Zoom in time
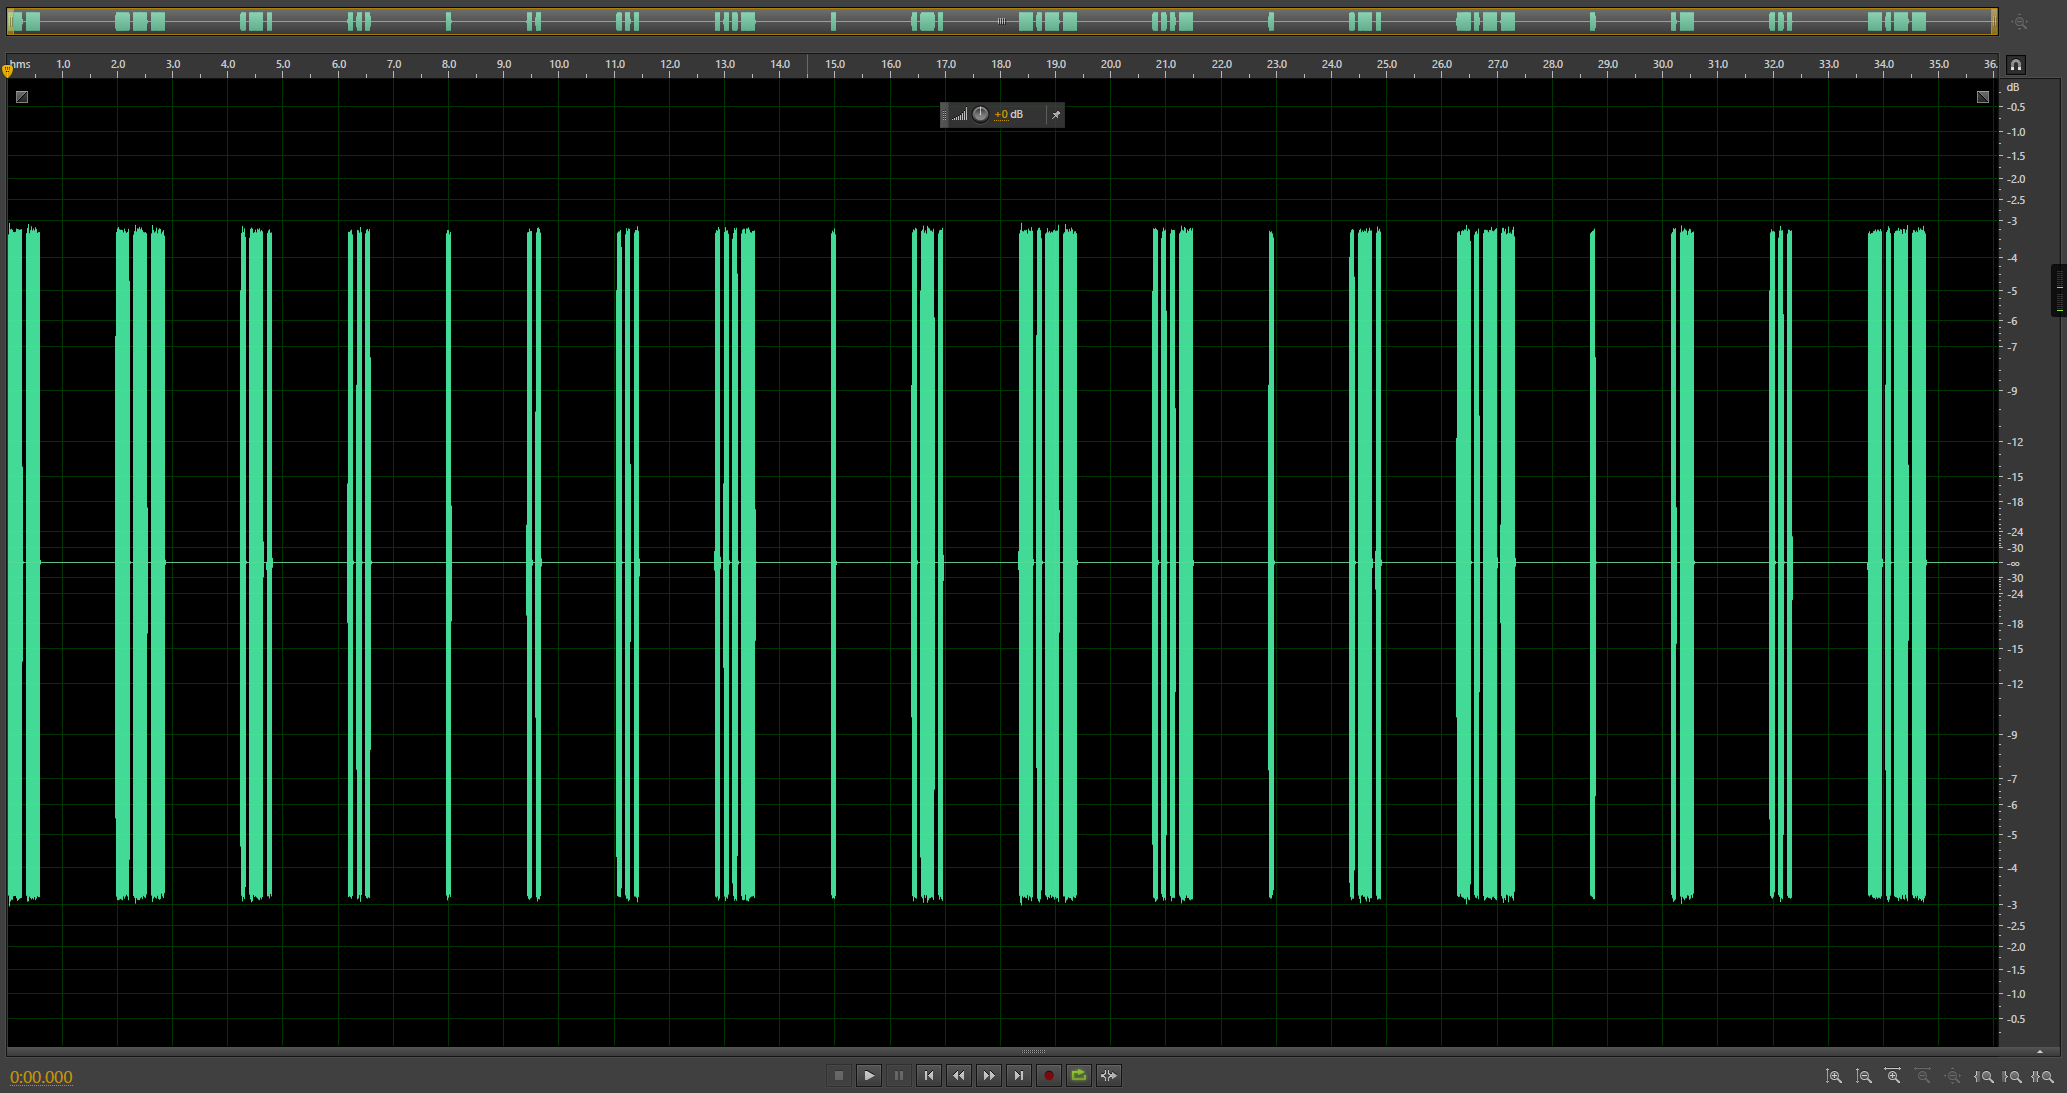The image size is (2067, 1093). 1893,1076
